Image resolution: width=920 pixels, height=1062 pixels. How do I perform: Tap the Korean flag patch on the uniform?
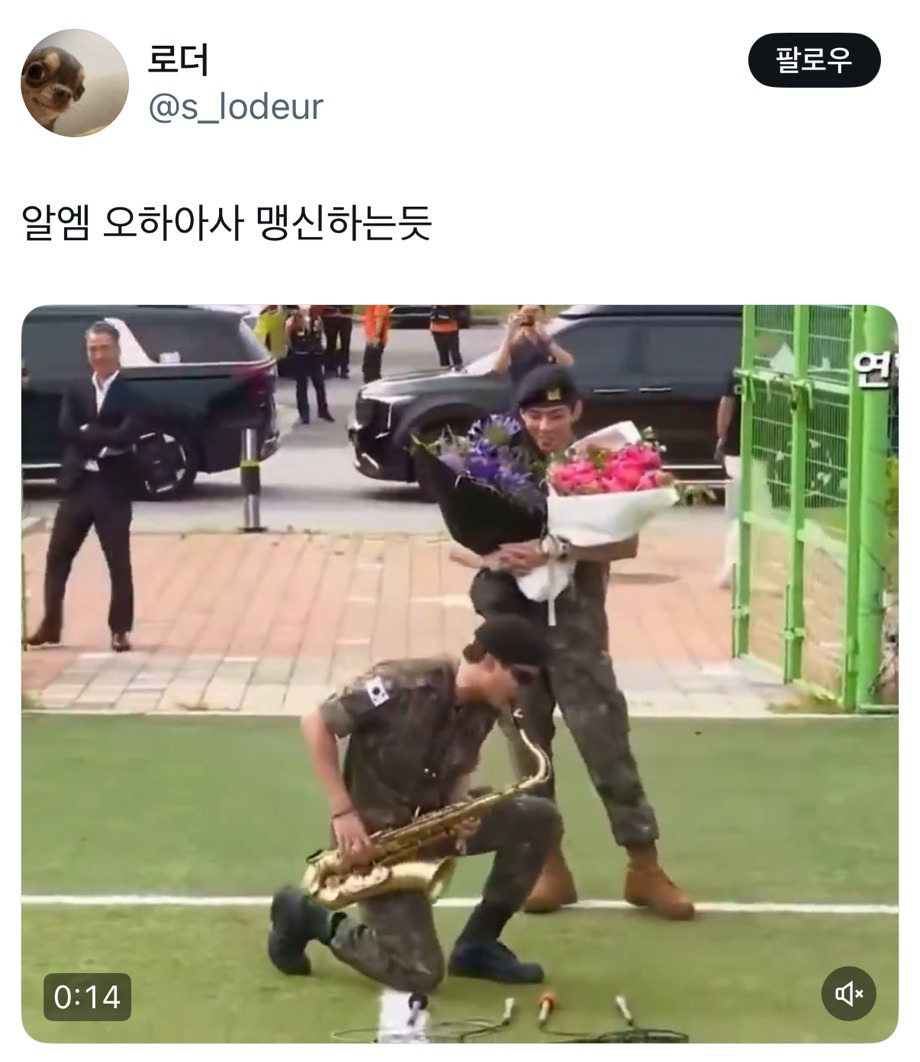[377, 691]
